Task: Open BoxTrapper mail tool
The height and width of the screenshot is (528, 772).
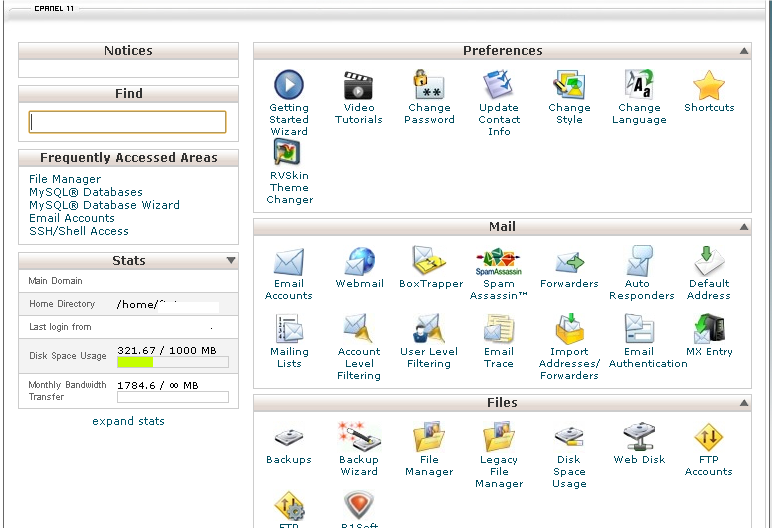Action: point(430,263)
